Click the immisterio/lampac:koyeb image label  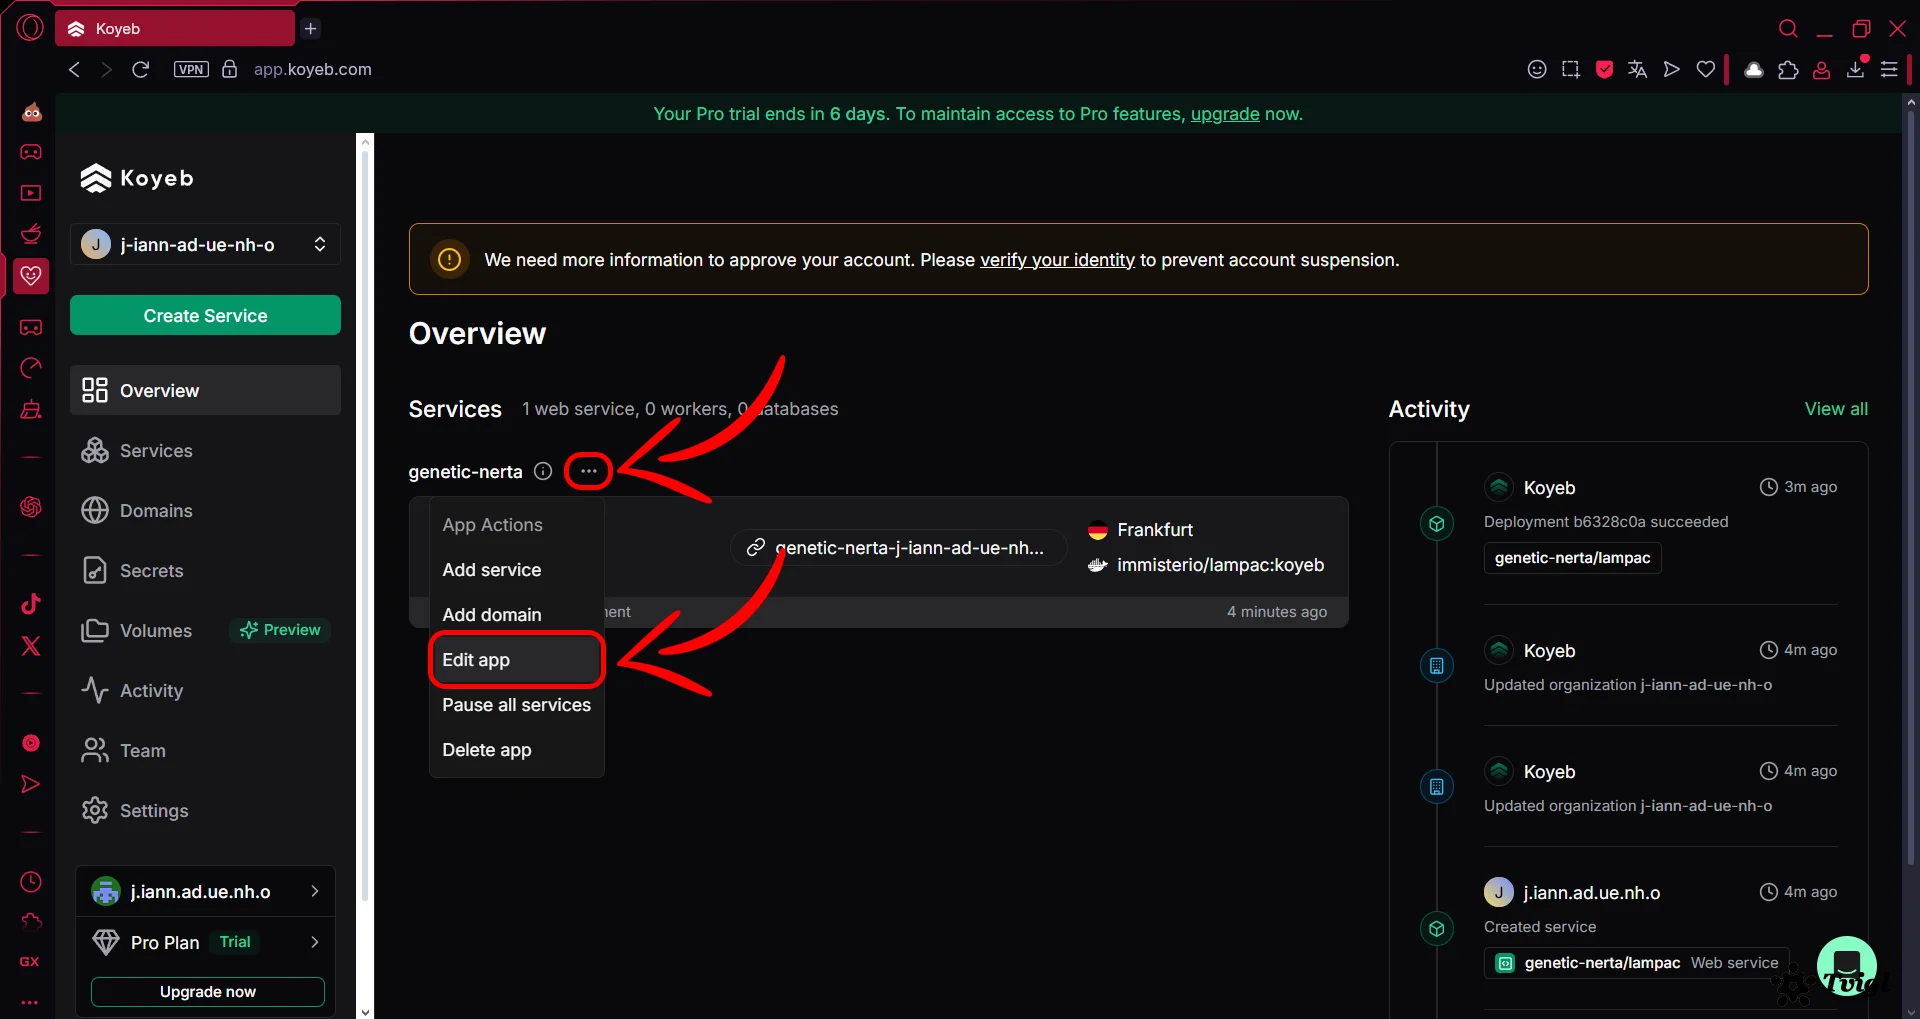click(x=1220, y=565)
